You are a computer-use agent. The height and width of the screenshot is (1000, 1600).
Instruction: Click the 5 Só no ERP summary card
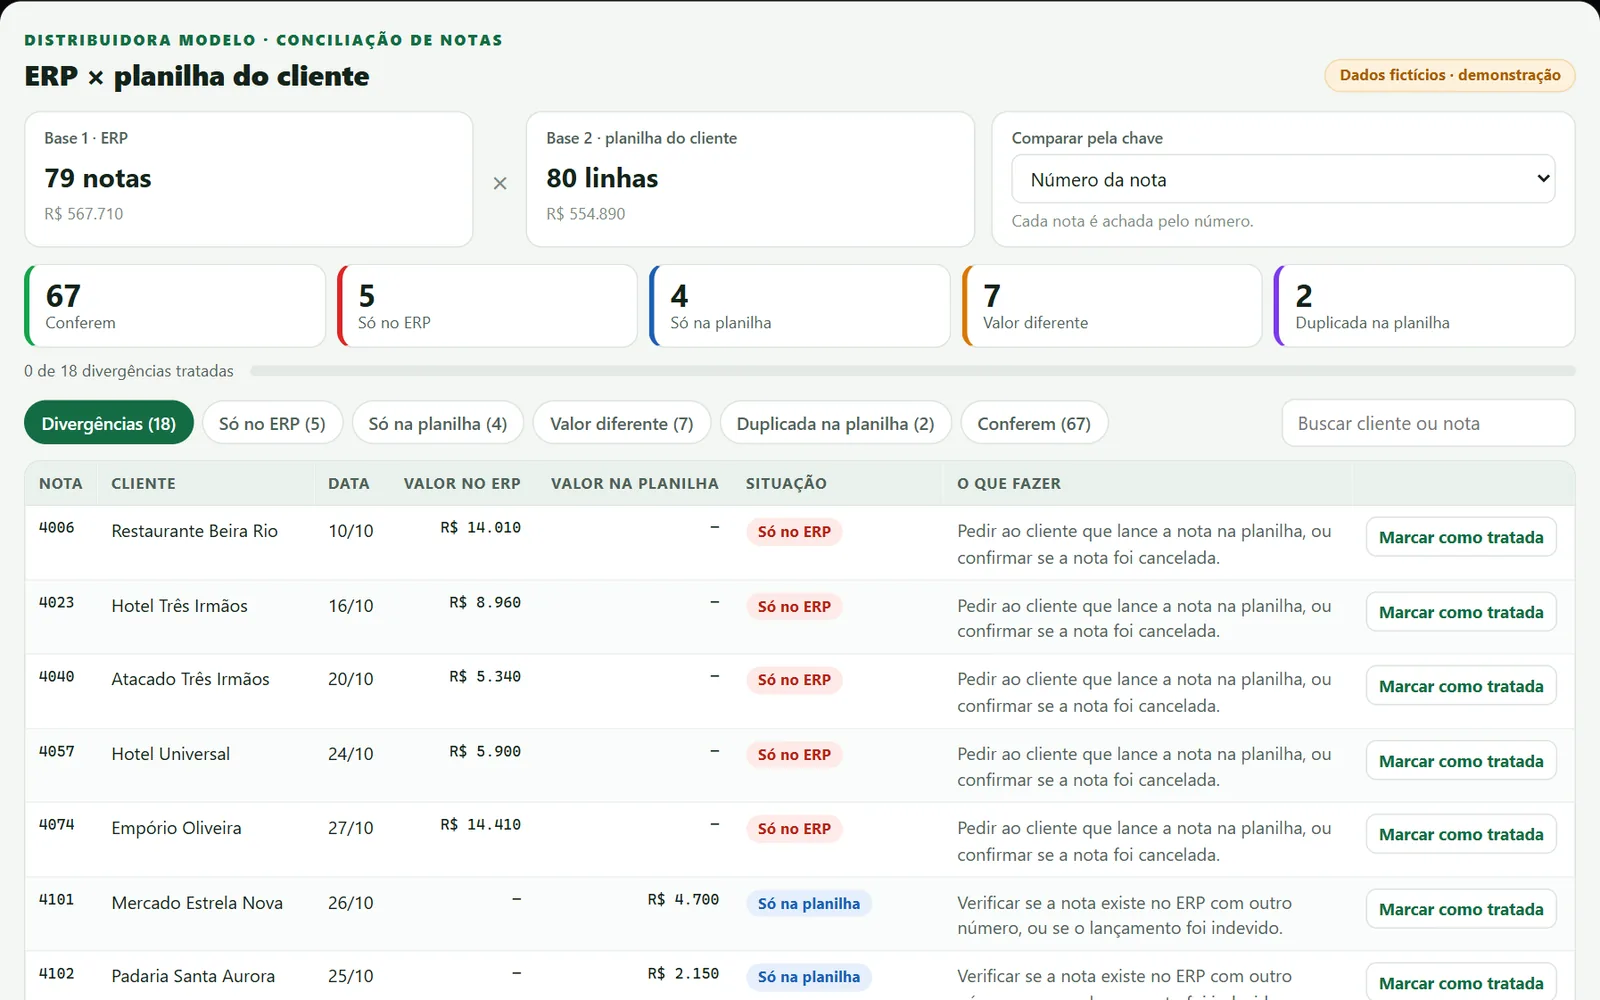coord(487,306)
